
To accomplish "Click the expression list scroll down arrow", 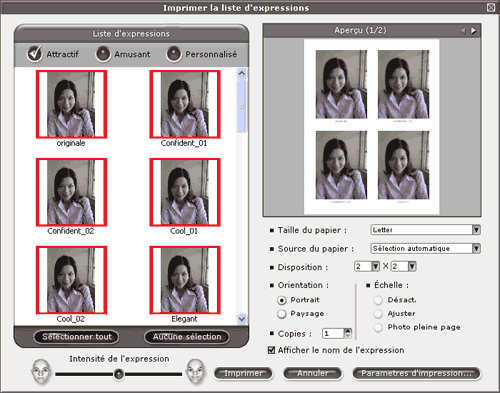I will click(x=242, y=319).
